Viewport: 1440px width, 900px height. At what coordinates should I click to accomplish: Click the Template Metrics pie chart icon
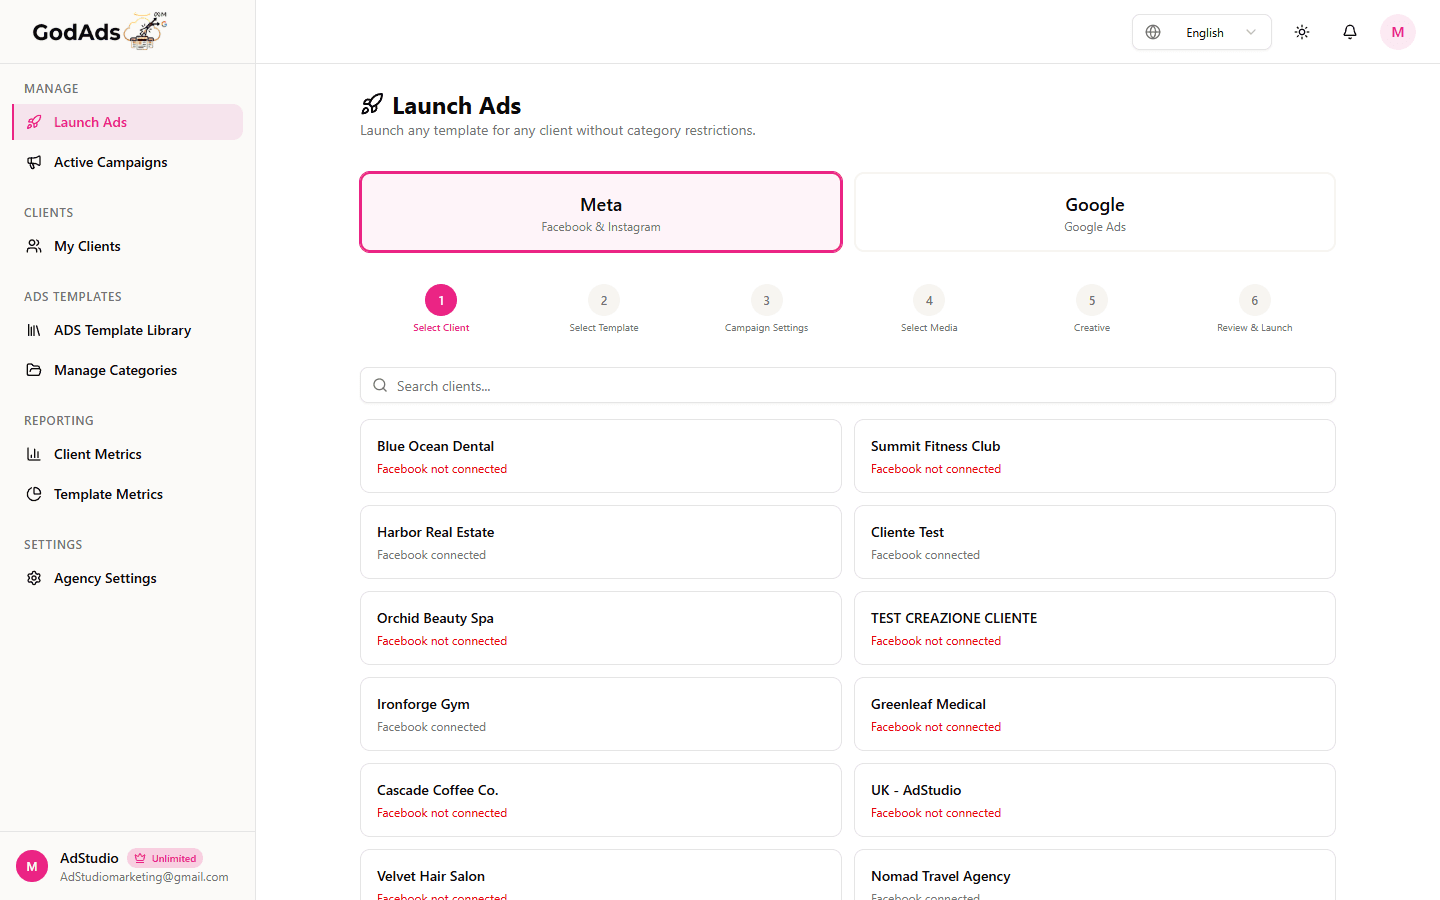click(x=34, y=493)
